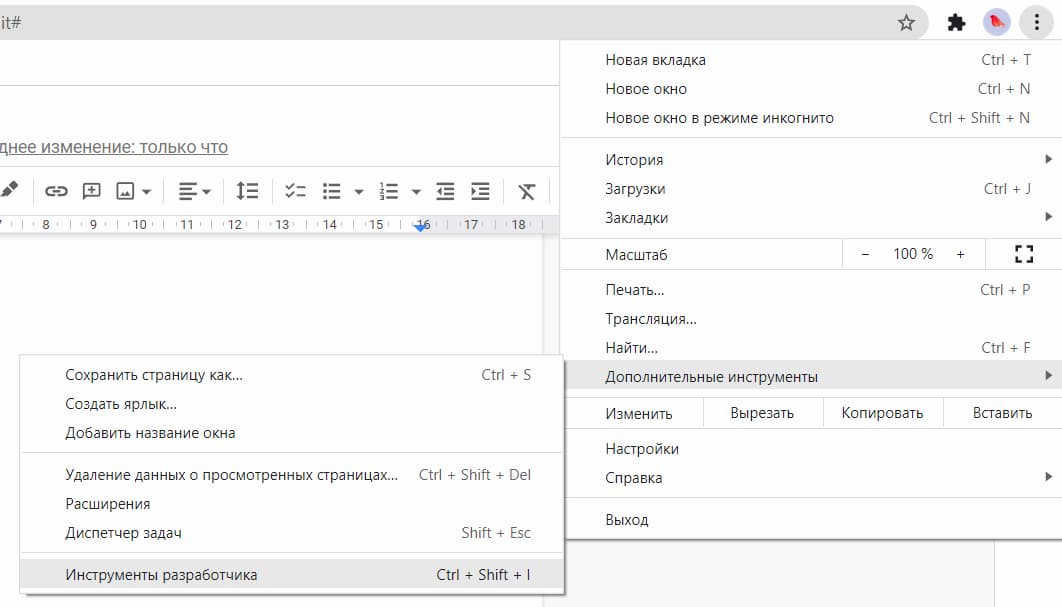Click the blue right indent marker on ruler

coord(421,228)
